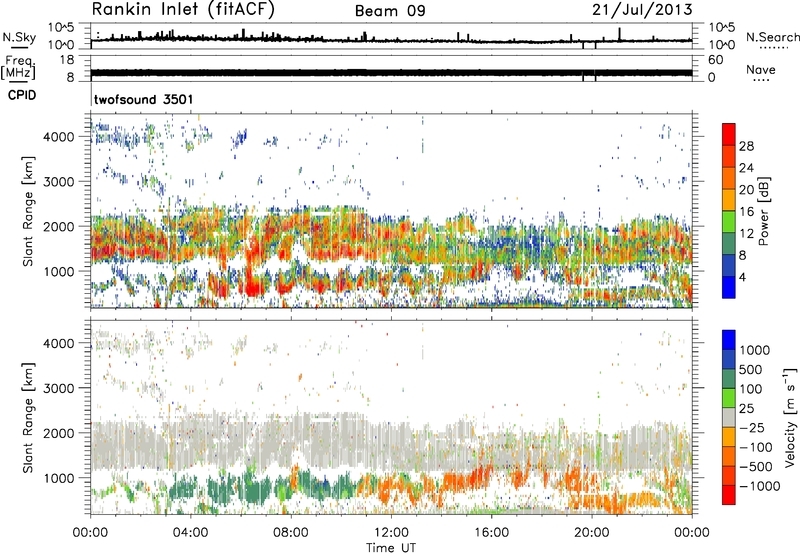
Task: Click the "18" frequency axis tick
Action: pyautogui.click(x=67, y=60)
